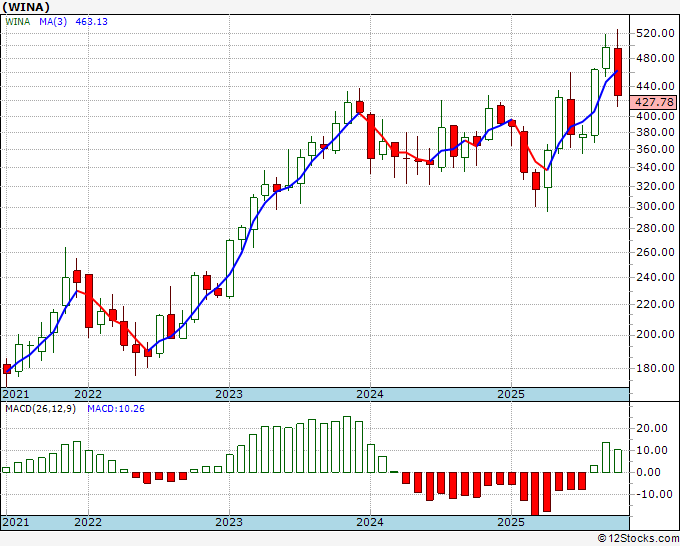Click the 440.00 price axis label
The image size is (680, 546).
point(655,86)
